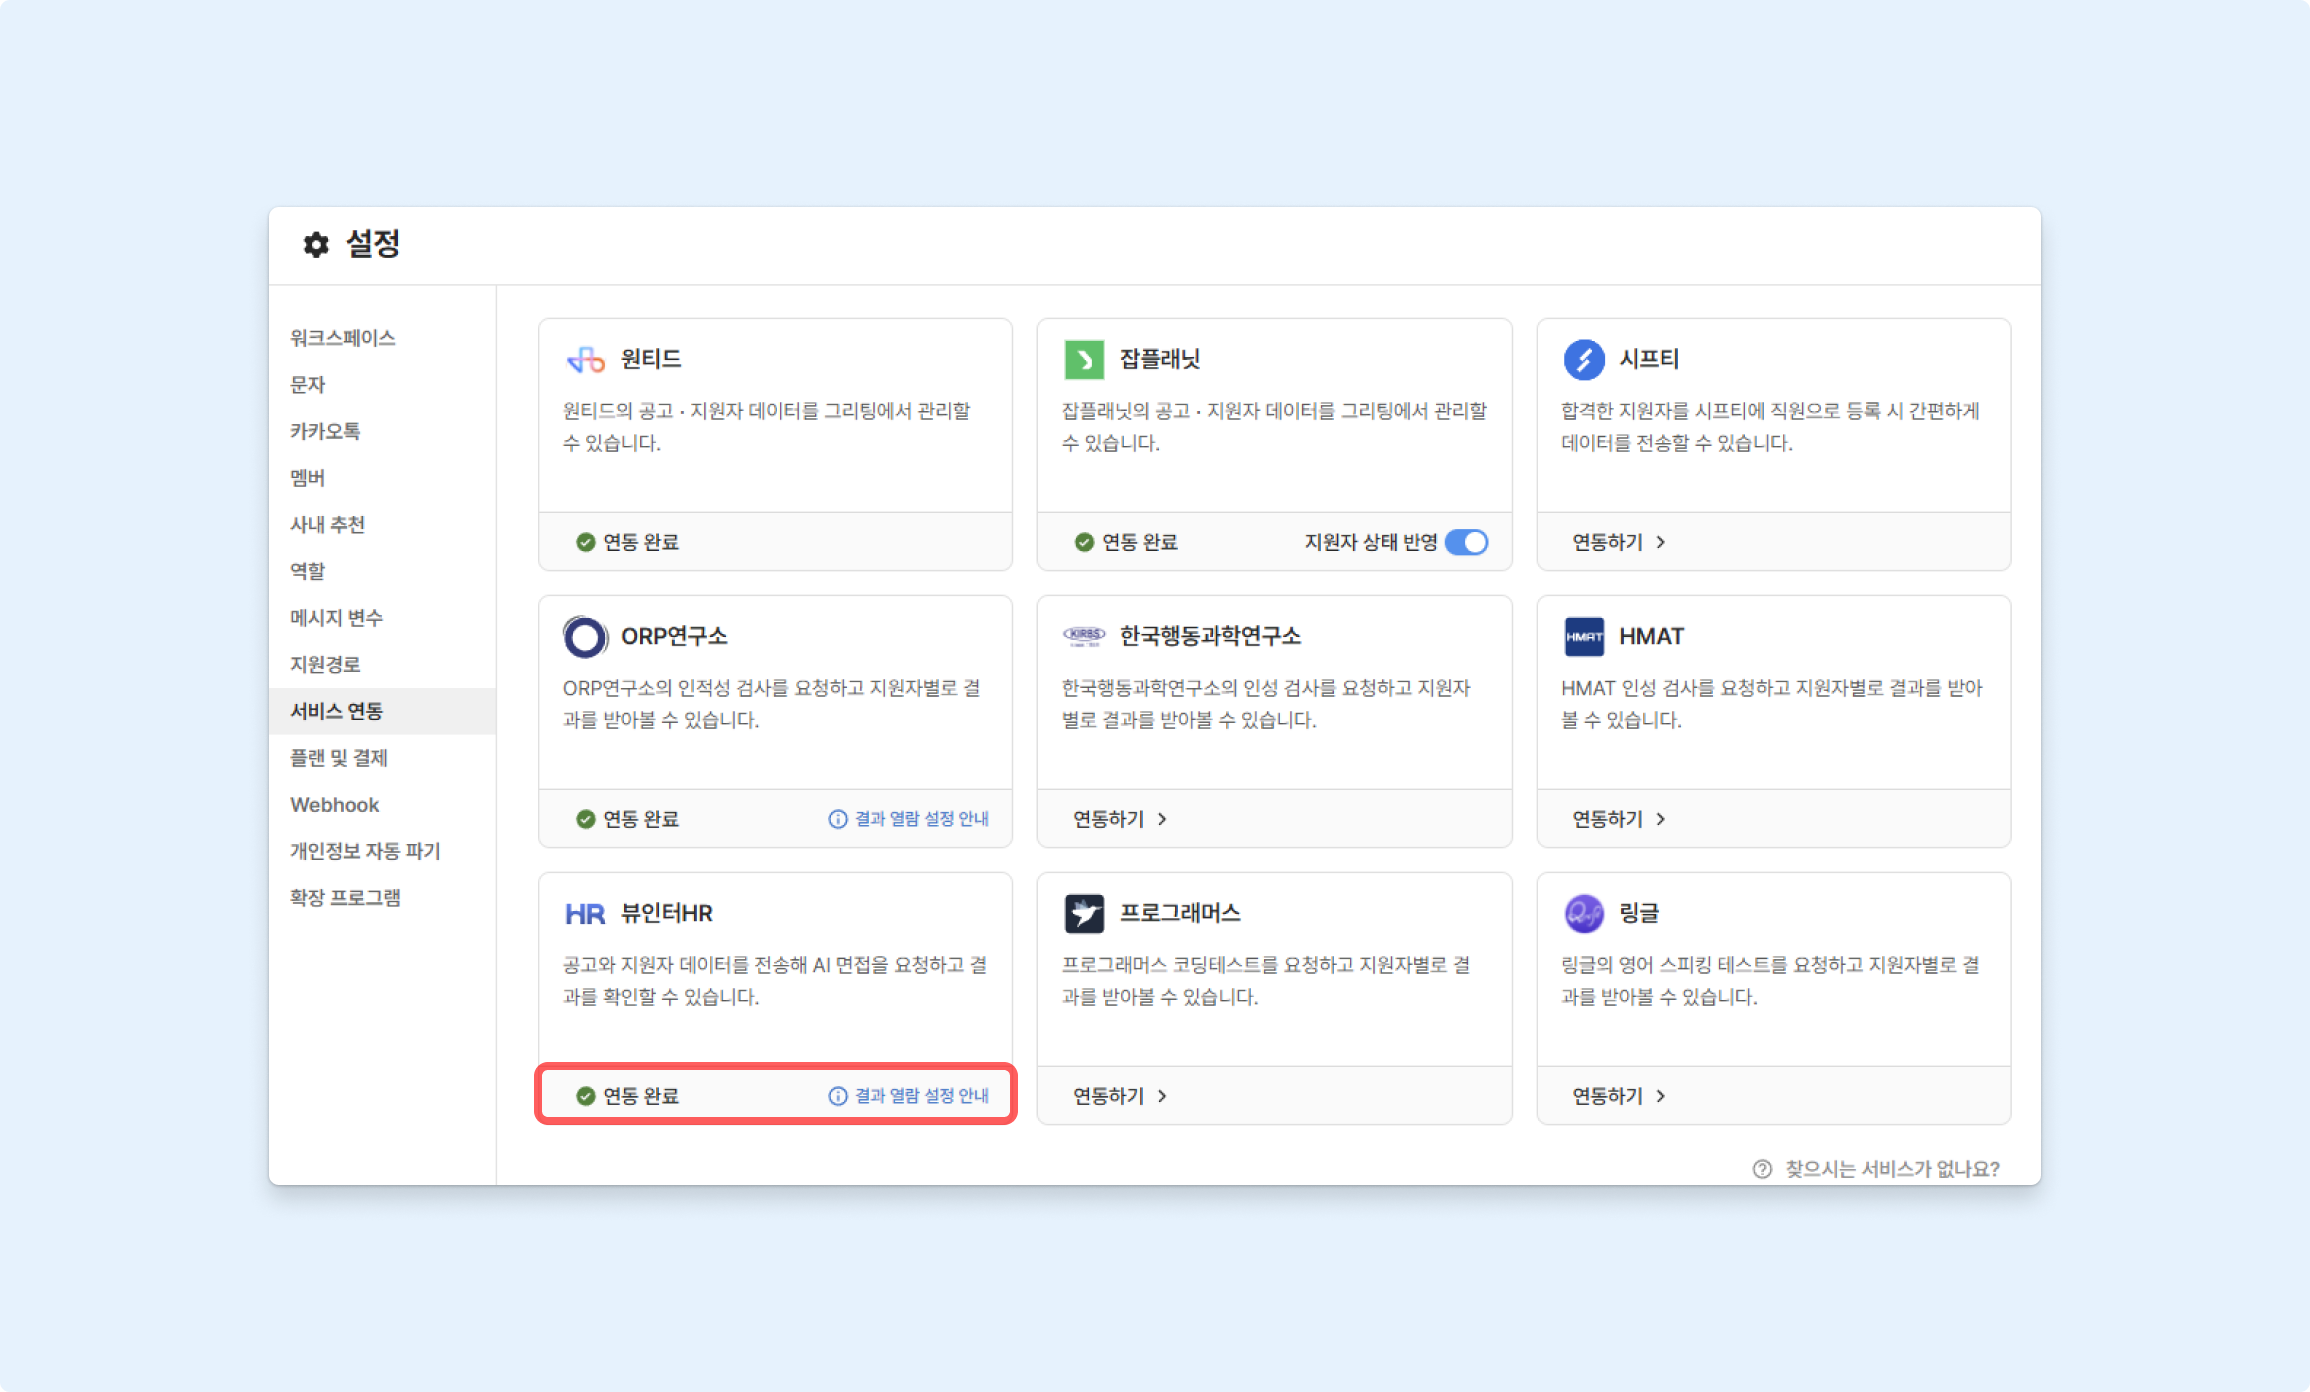Click the 시프티 blue lightning icon
Viewport: 2310px width, 1392px height.
[1584, 360]
